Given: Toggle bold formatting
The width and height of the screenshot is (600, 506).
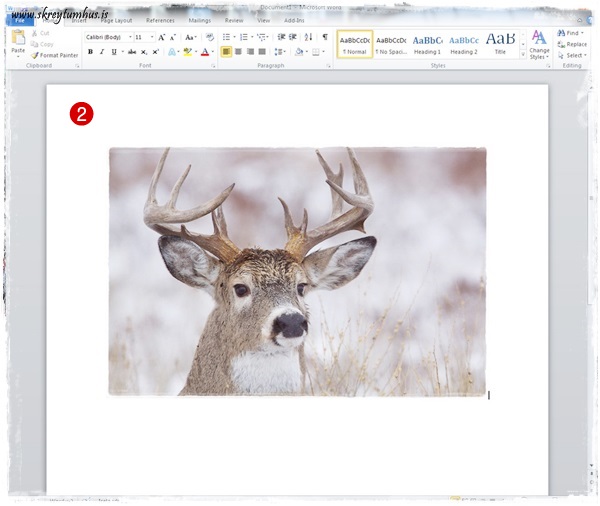Looking at the screenshot, I should [x=90, y=52].
